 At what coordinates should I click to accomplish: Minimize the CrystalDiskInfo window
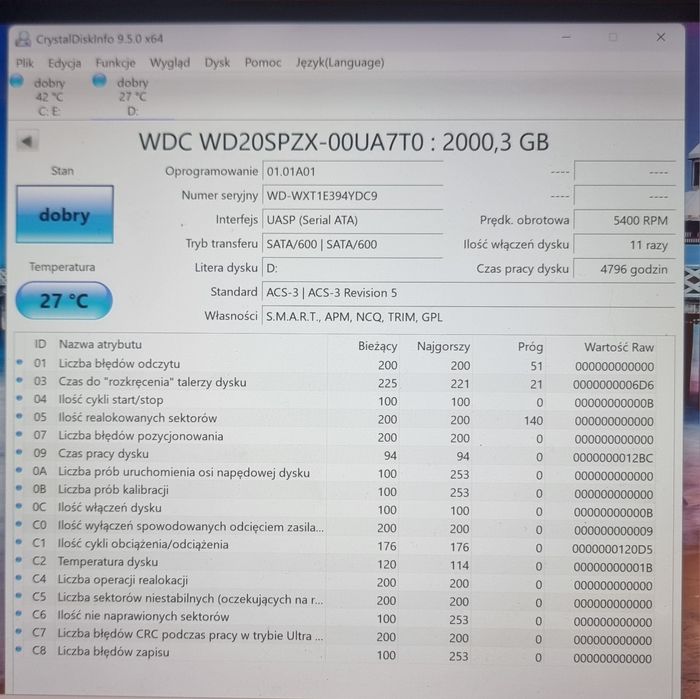[566, 37]
